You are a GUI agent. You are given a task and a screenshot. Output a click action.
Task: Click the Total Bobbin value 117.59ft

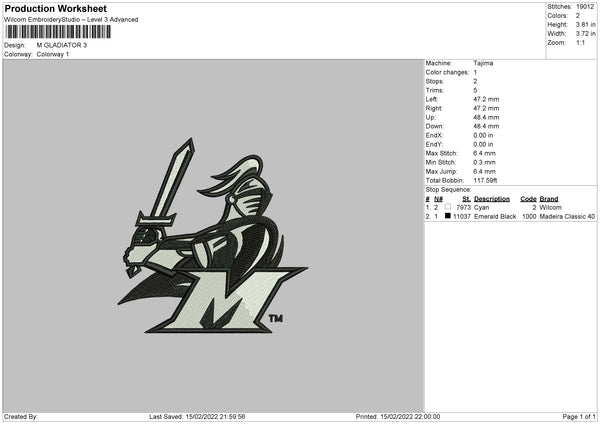click(485, 180)
